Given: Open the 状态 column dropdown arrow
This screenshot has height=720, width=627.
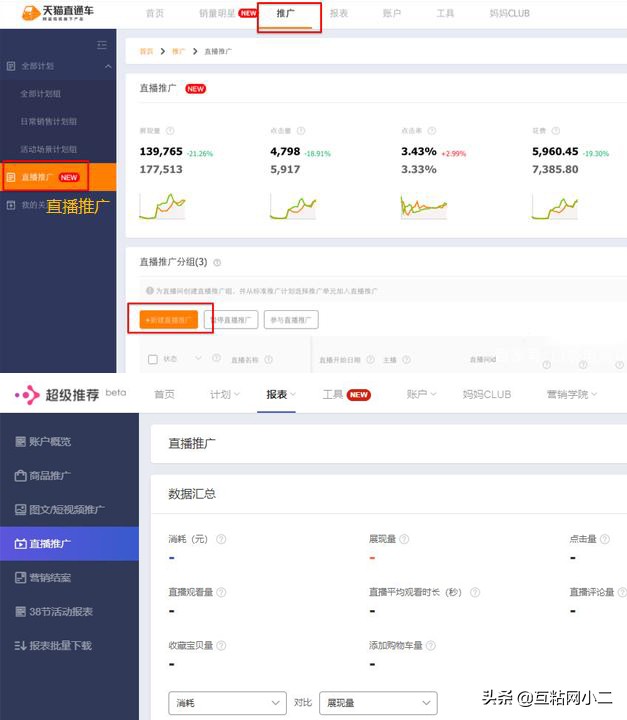Looking at the screenshot, I should tap(198, 358).
